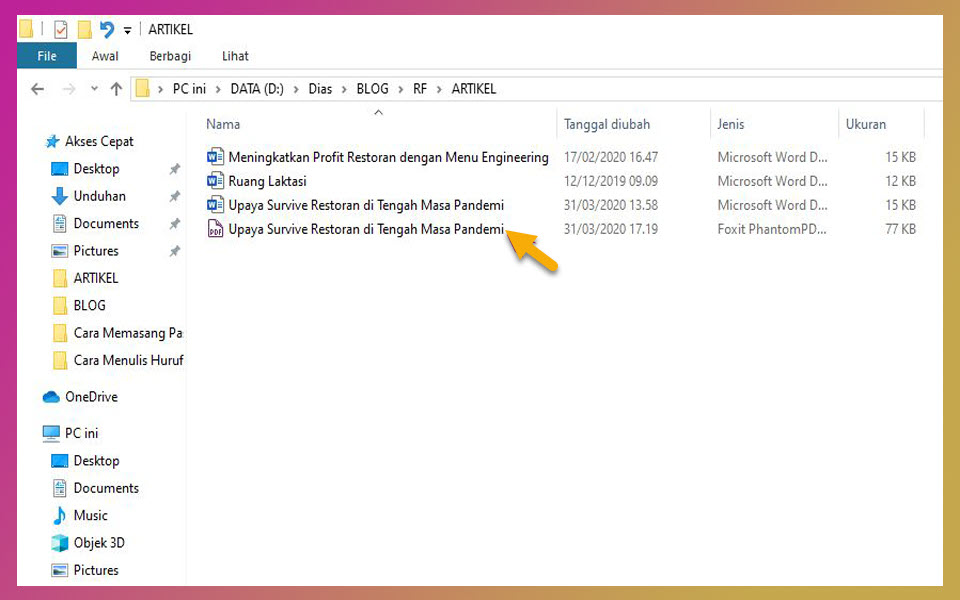Image resolution: width=960 pixels, height=600 pixels.
Task: Open the recent locations dropdown beside navigation arrows
Action: [x=93, y=88]
